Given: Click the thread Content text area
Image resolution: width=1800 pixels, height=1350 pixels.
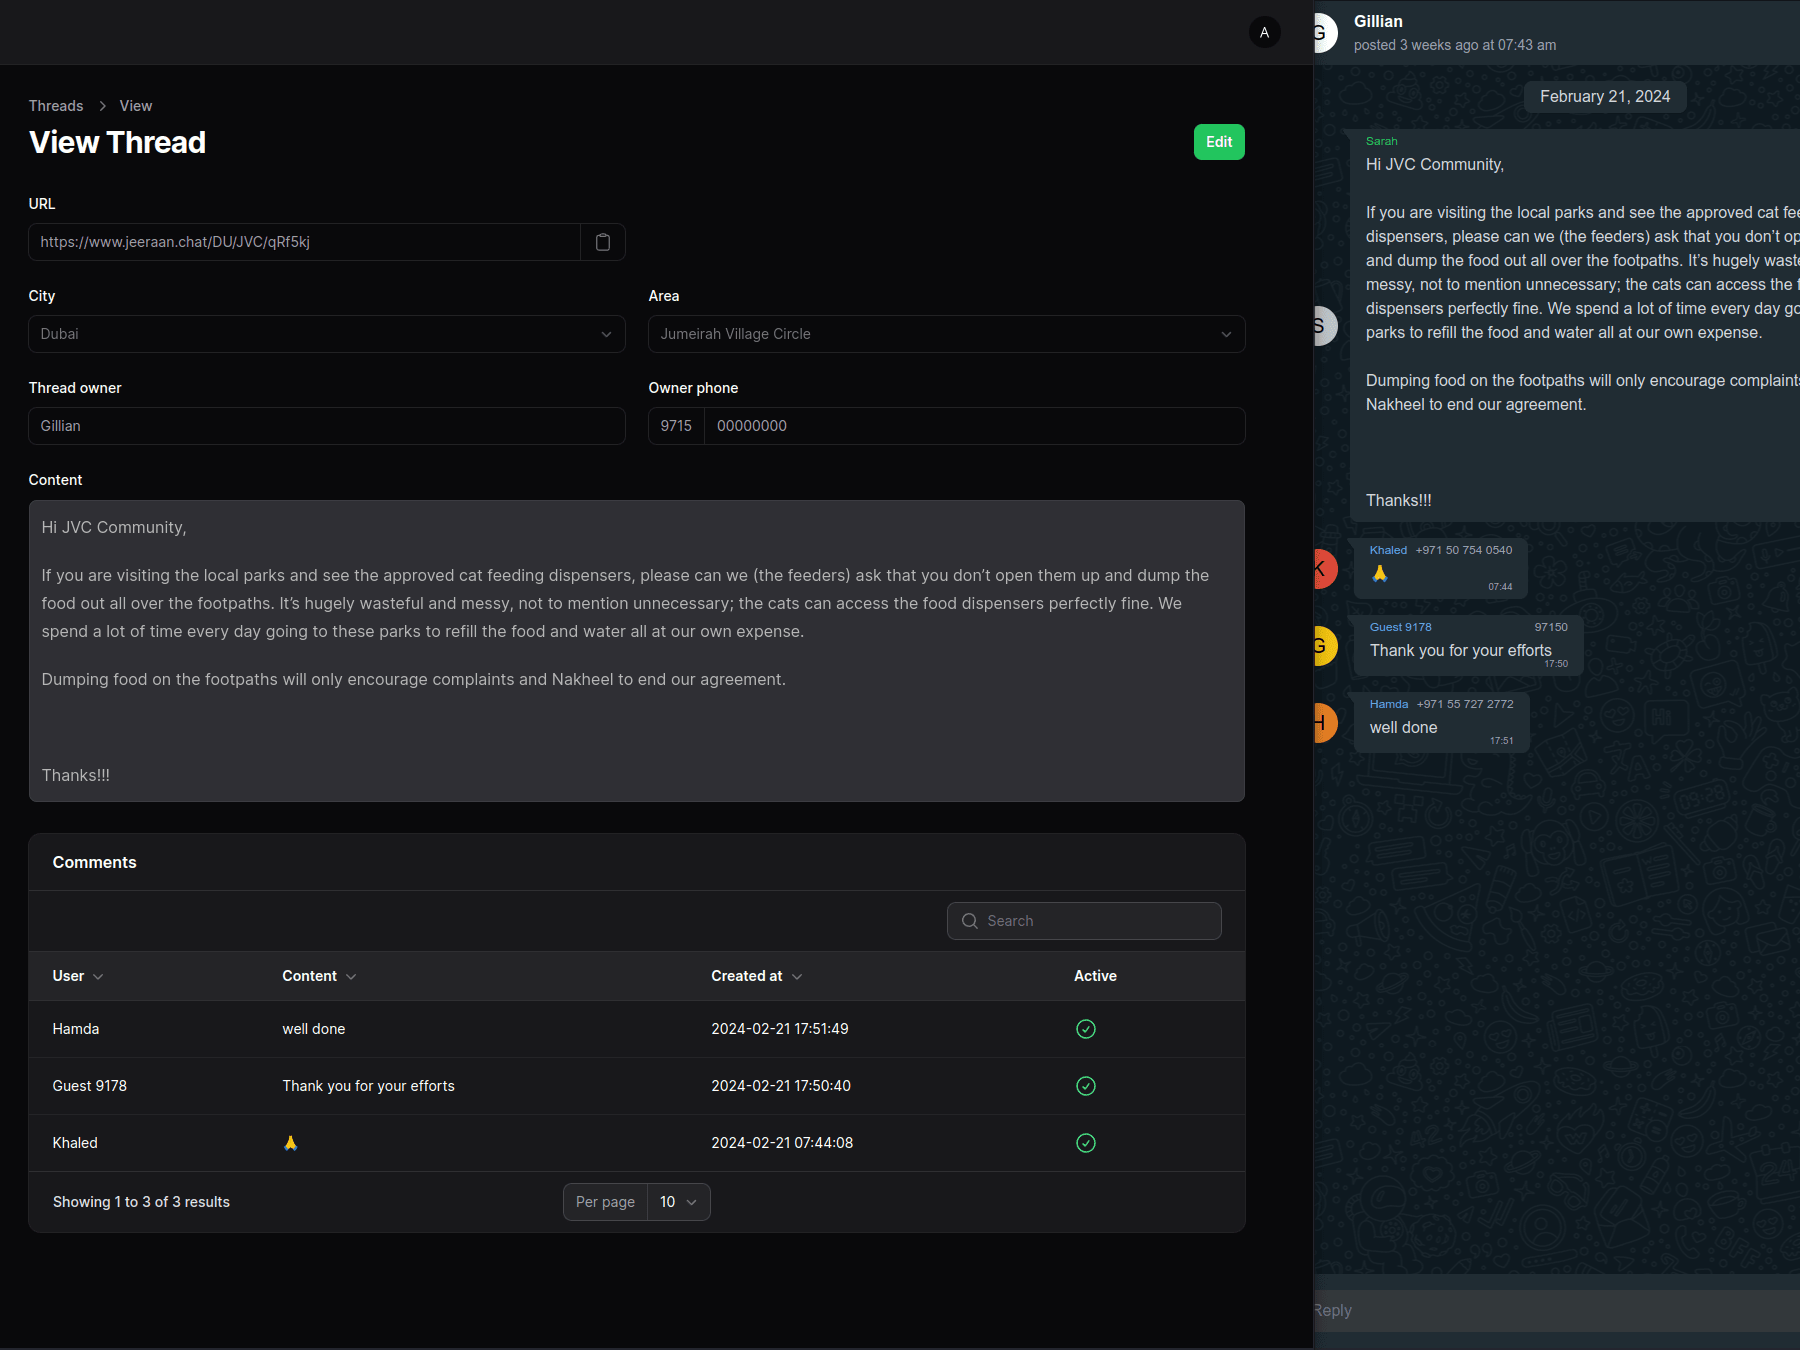Looking at the screenshot, I should [637, 651].
